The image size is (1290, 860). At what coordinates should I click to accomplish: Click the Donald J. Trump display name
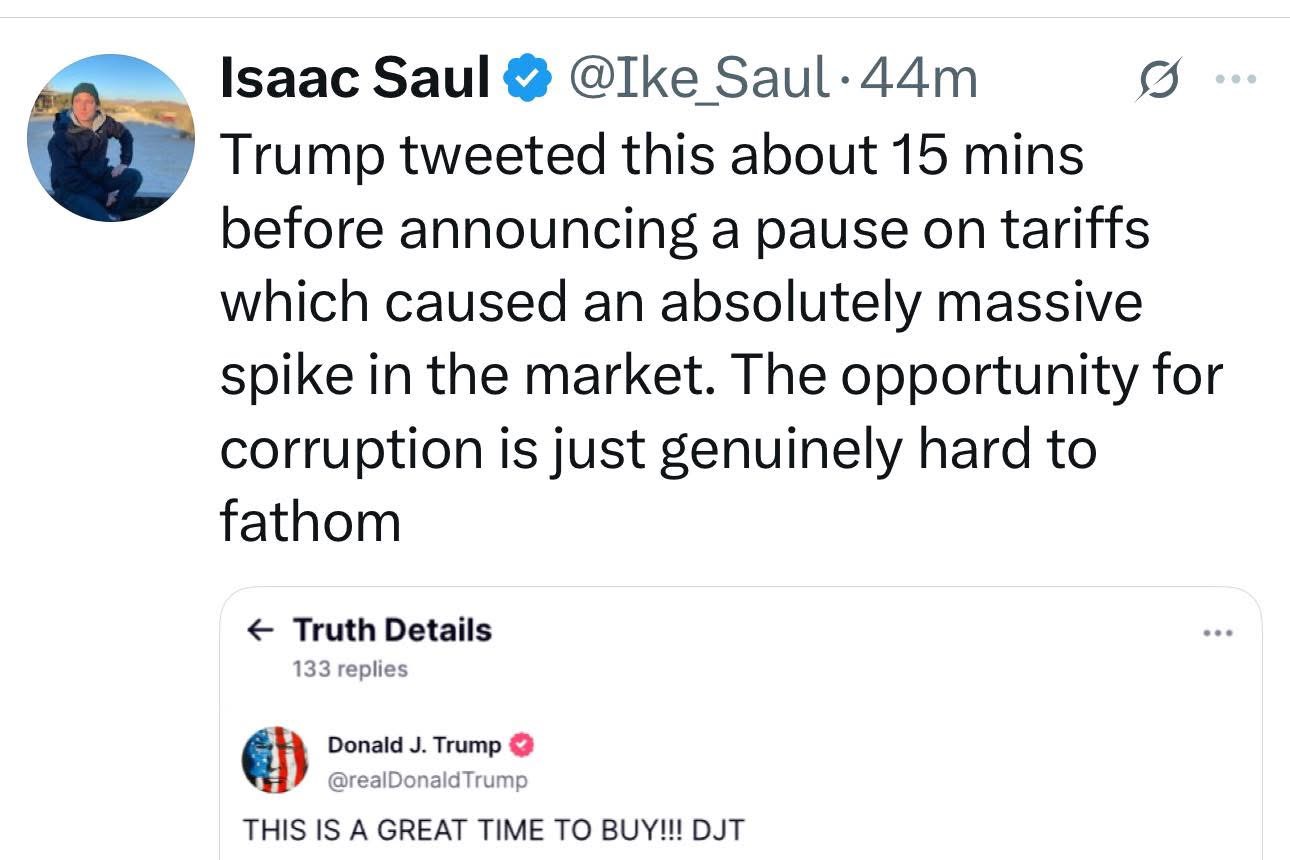coord(414,745)
